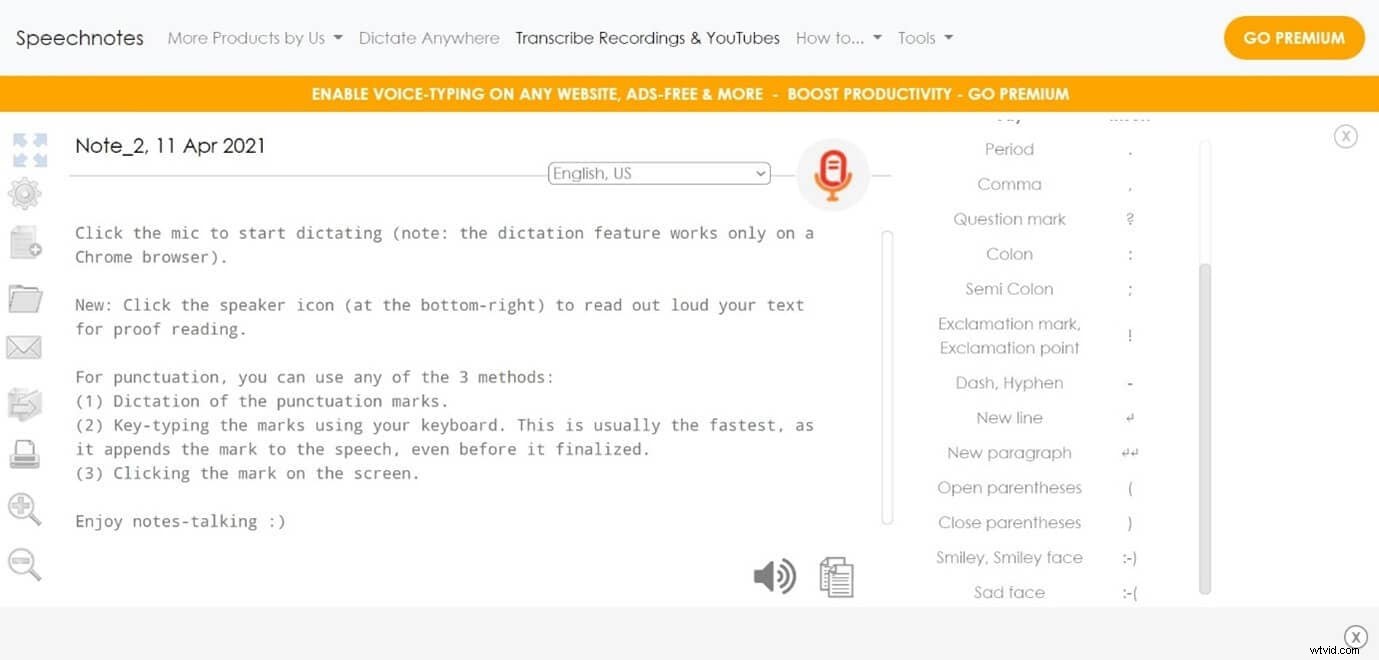
Task: Open the How to... menu
Action: pyautogui.click(x=838, y=38)
